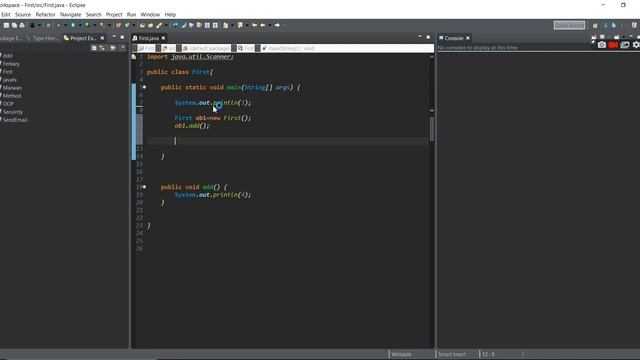Viewport: 640px width, 360px height.
Task: Click the Search flashlight toolbar icon
Action: pos(159,25)
